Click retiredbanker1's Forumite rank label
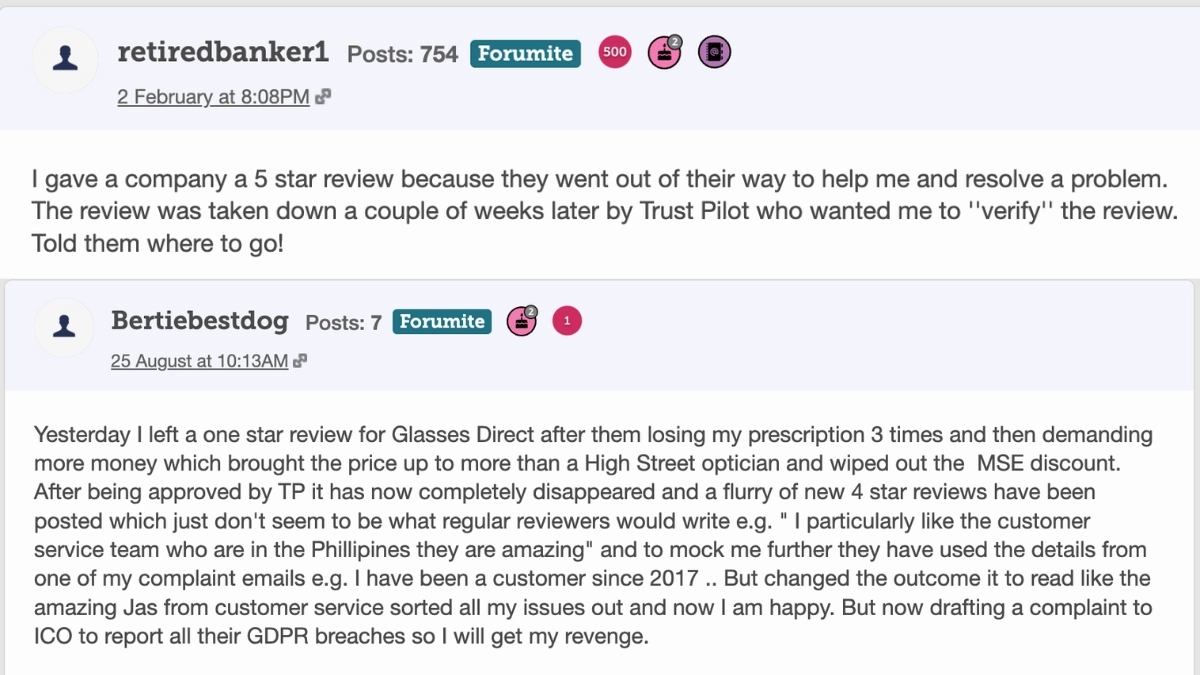The width and height of the screenshot is (1200, 675). [x=525, y=53]
